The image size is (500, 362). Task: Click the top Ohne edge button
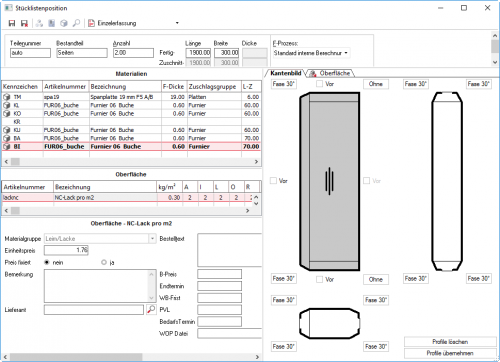click(376, 84)
